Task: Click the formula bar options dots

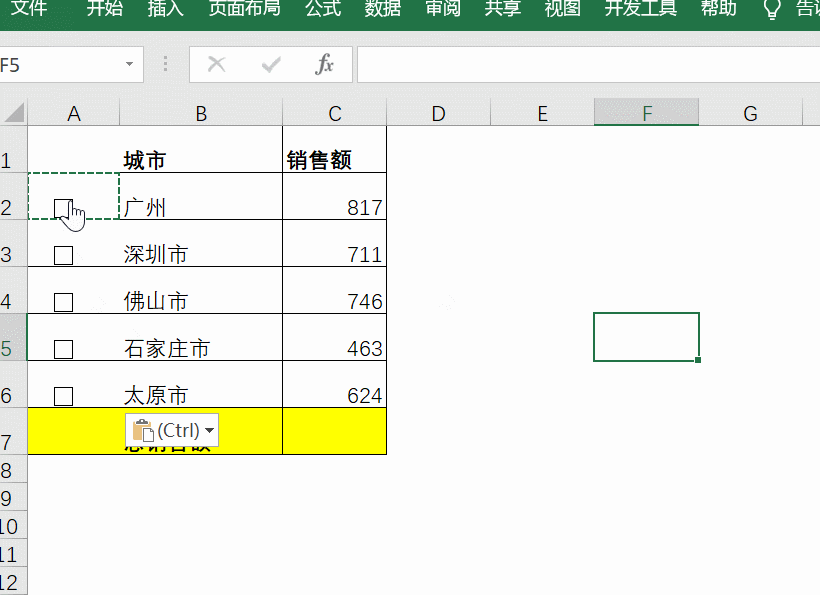Action: [x=165, y=64]
